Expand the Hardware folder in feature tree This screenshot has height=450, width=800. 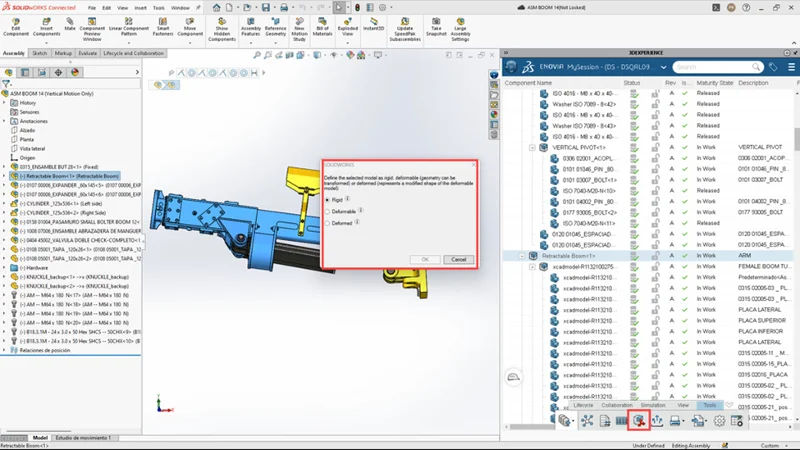[x=5, y=267]
